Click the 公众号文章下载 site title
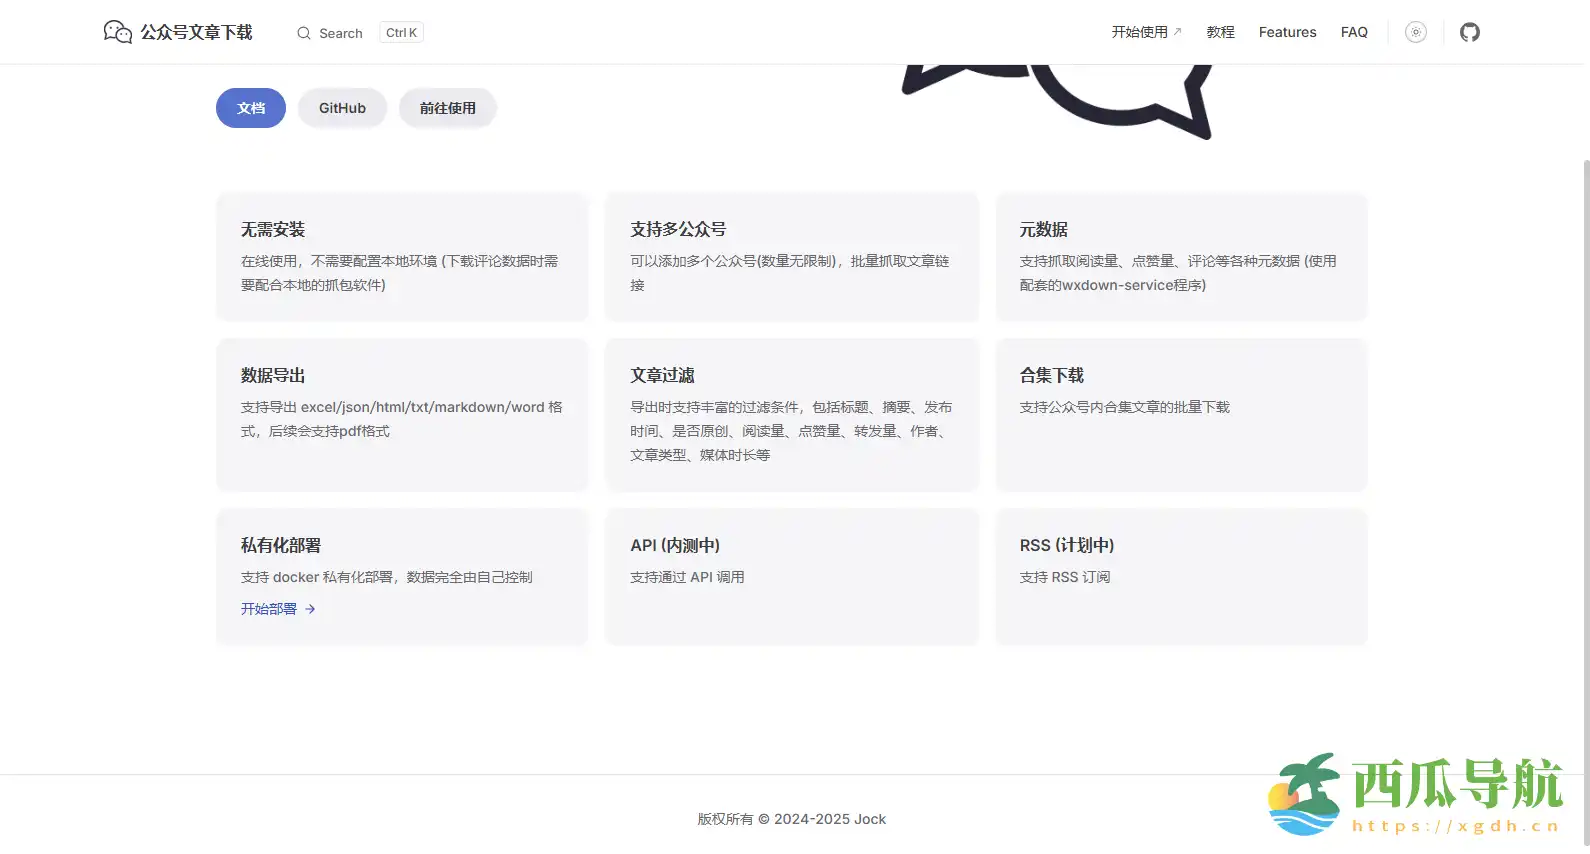1590x854 pixels. [x=196, y=32]
